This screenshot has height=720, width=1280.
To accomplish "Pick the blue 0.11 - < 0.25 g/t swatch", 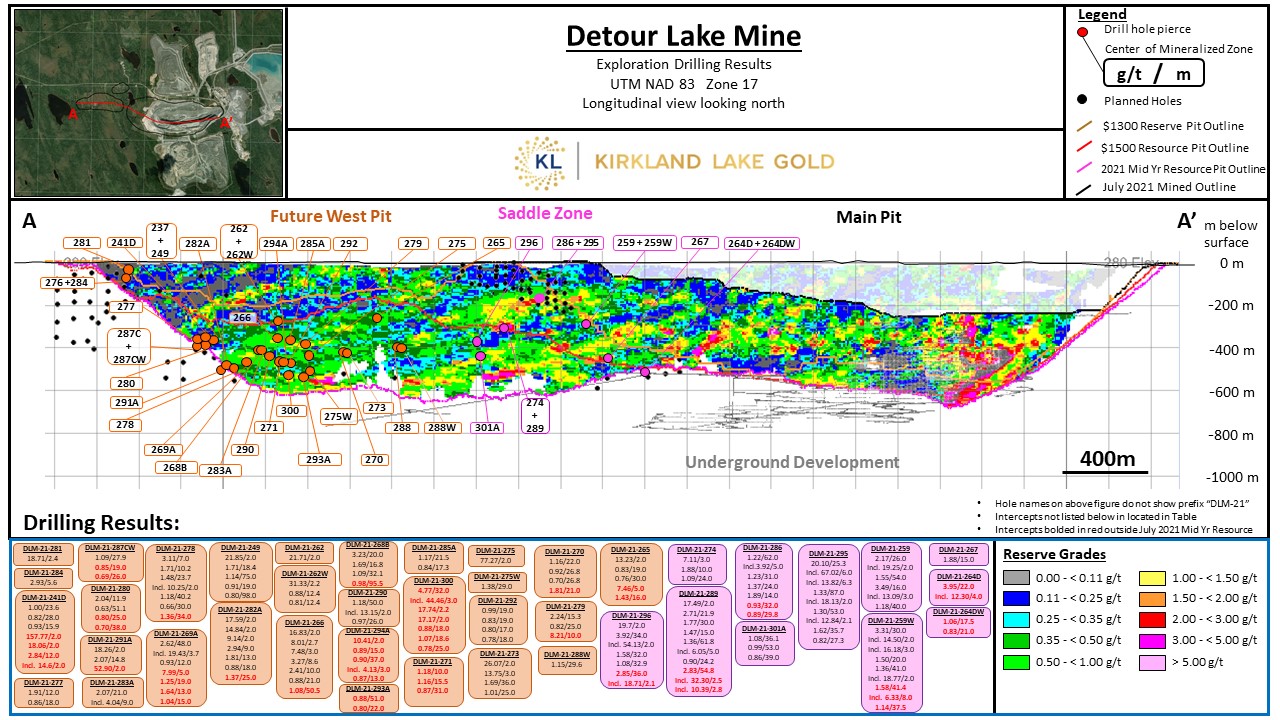I will (x=1017, y=598).
